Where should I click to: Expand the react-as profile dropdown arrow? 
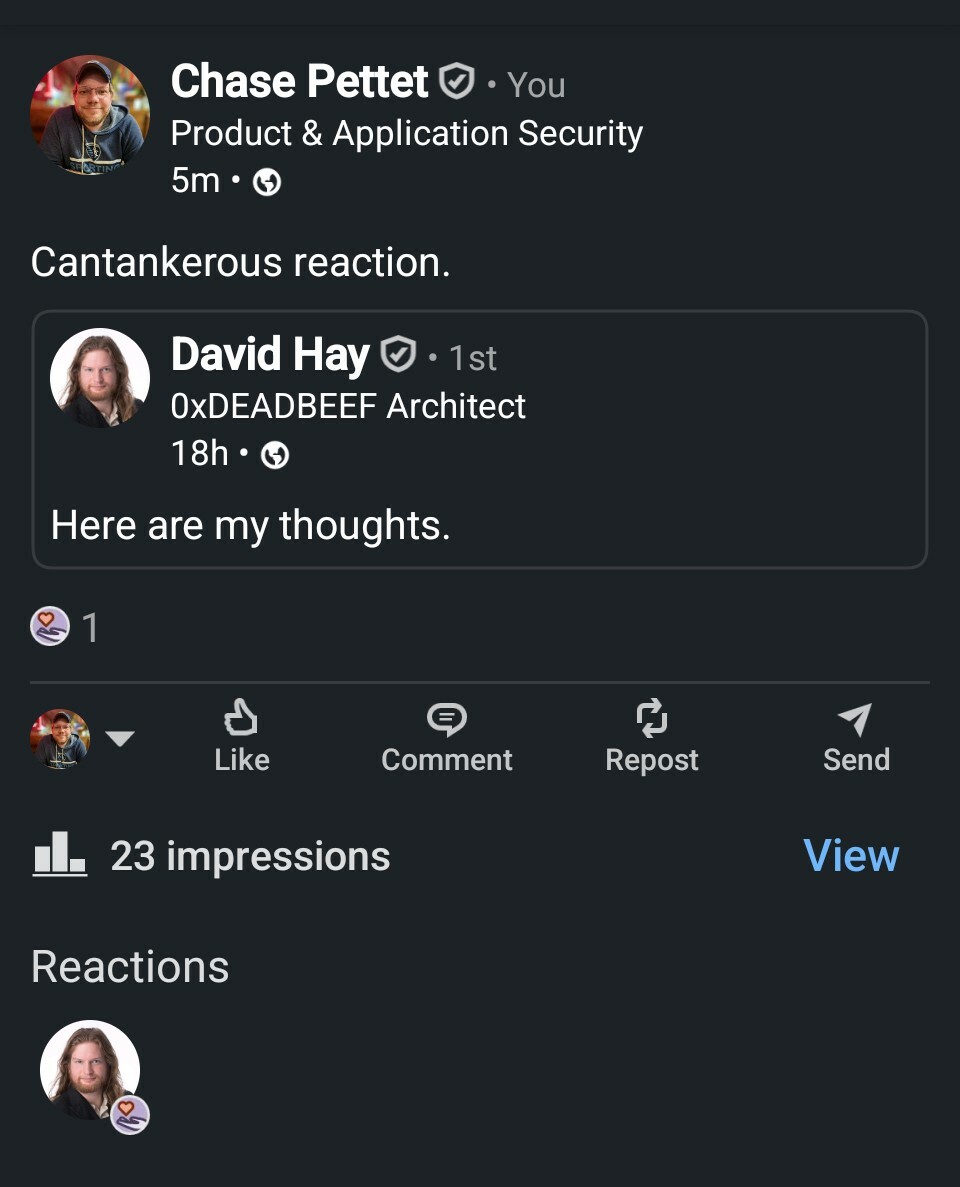coord(120,739)
